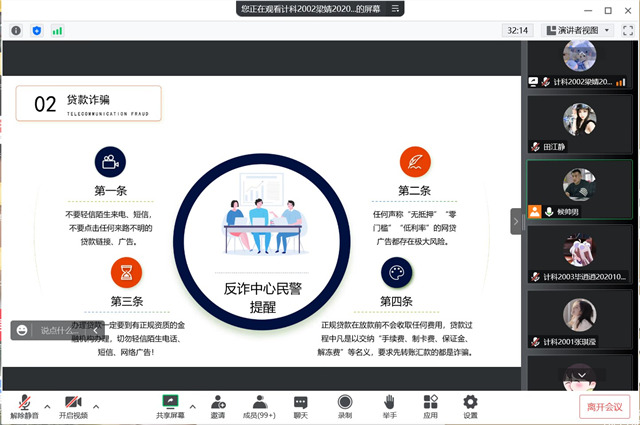
Task: Open menu icon in the screen-viewing title pill
Action: (x=395, y=9)
